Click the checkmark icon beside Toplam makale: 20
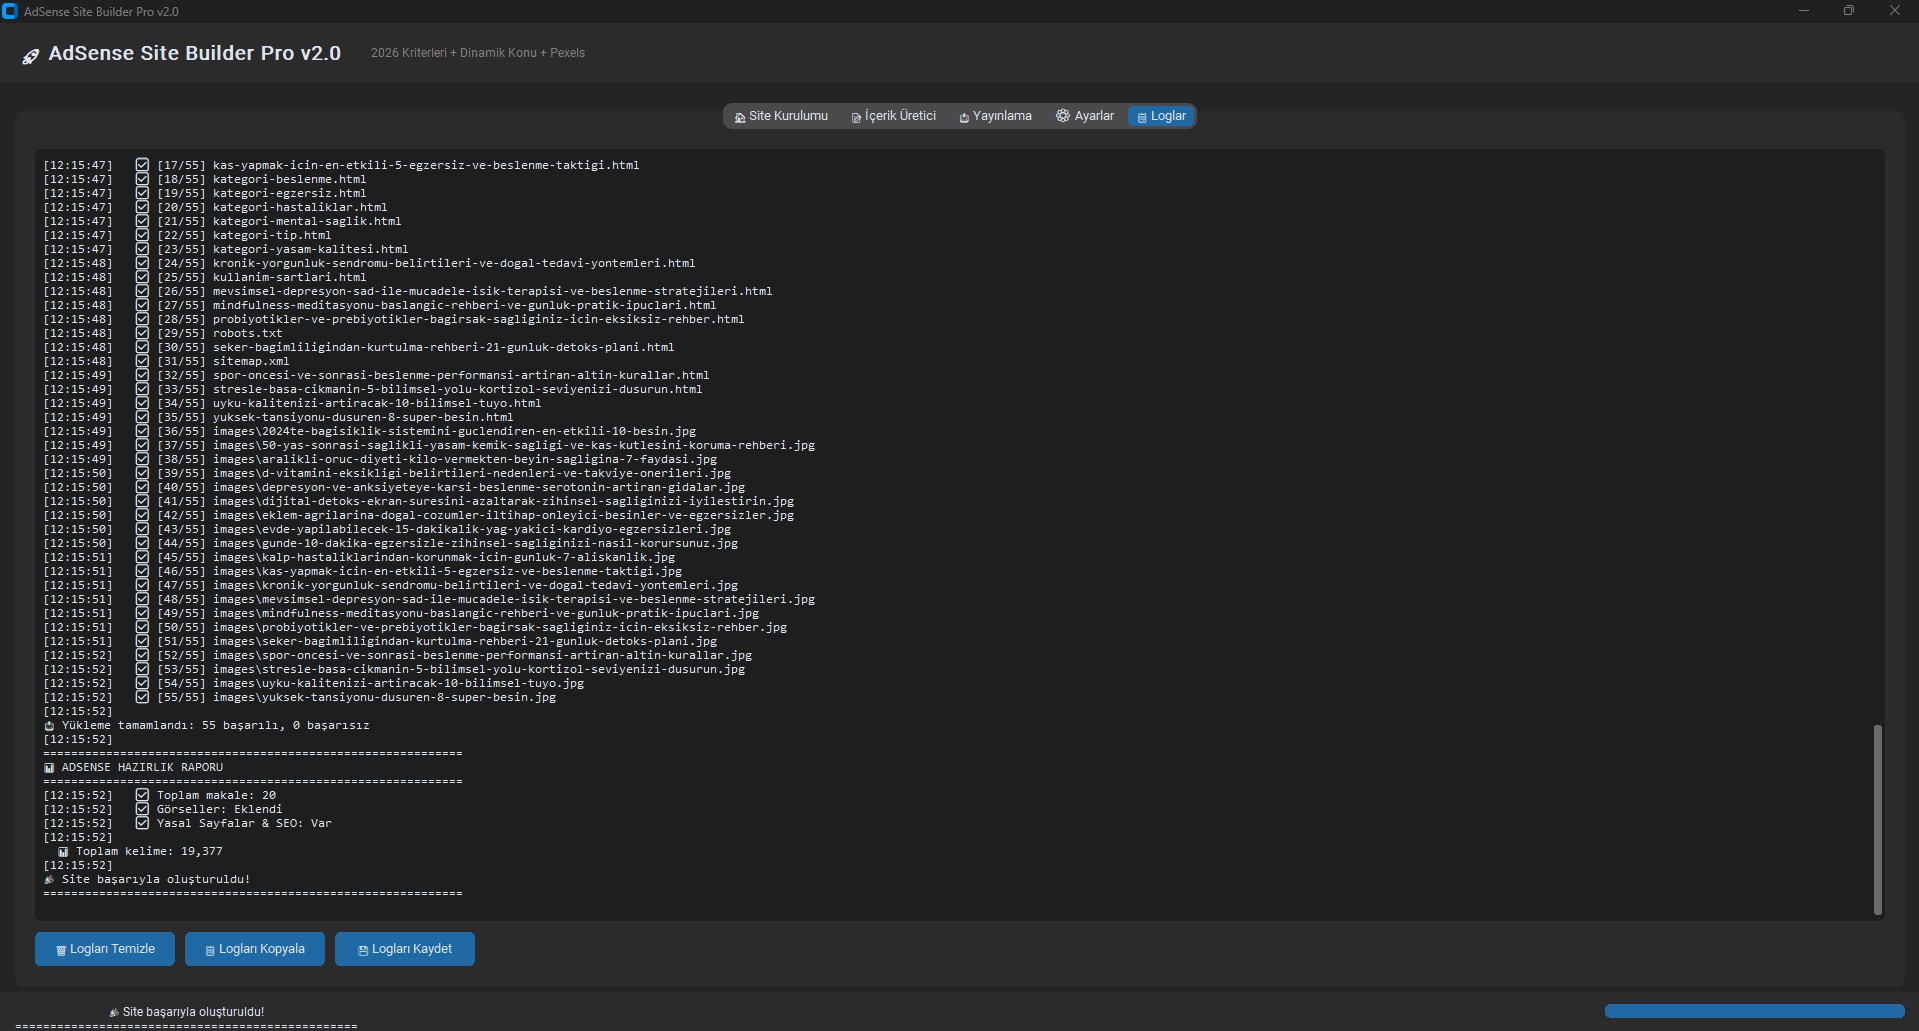This screenshot has width=1919, height=1031. coord(142,795)
